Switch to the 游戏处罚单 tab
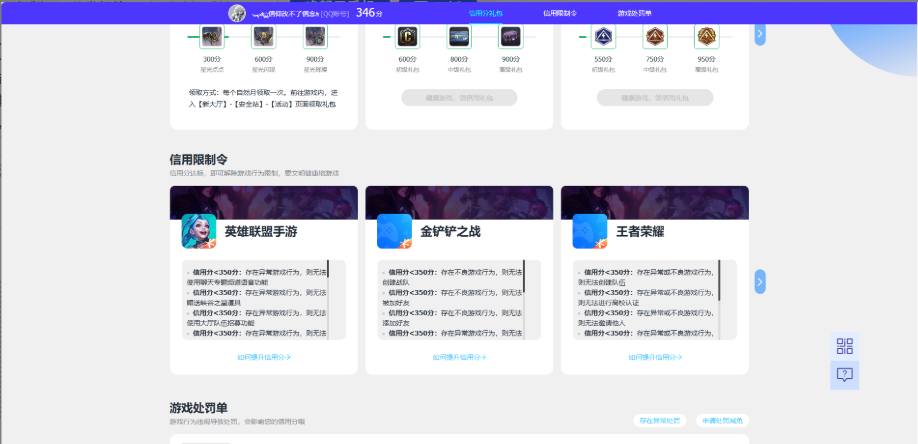This screenshot has width=918, height=444. pos(634,13)
